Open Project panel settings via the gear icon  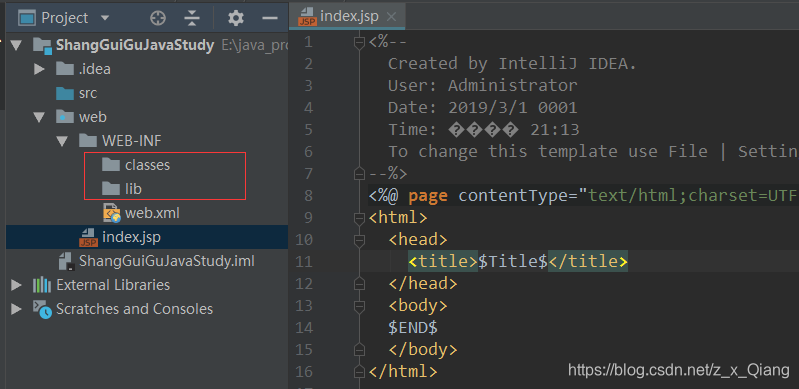click(x=235, y=19)
